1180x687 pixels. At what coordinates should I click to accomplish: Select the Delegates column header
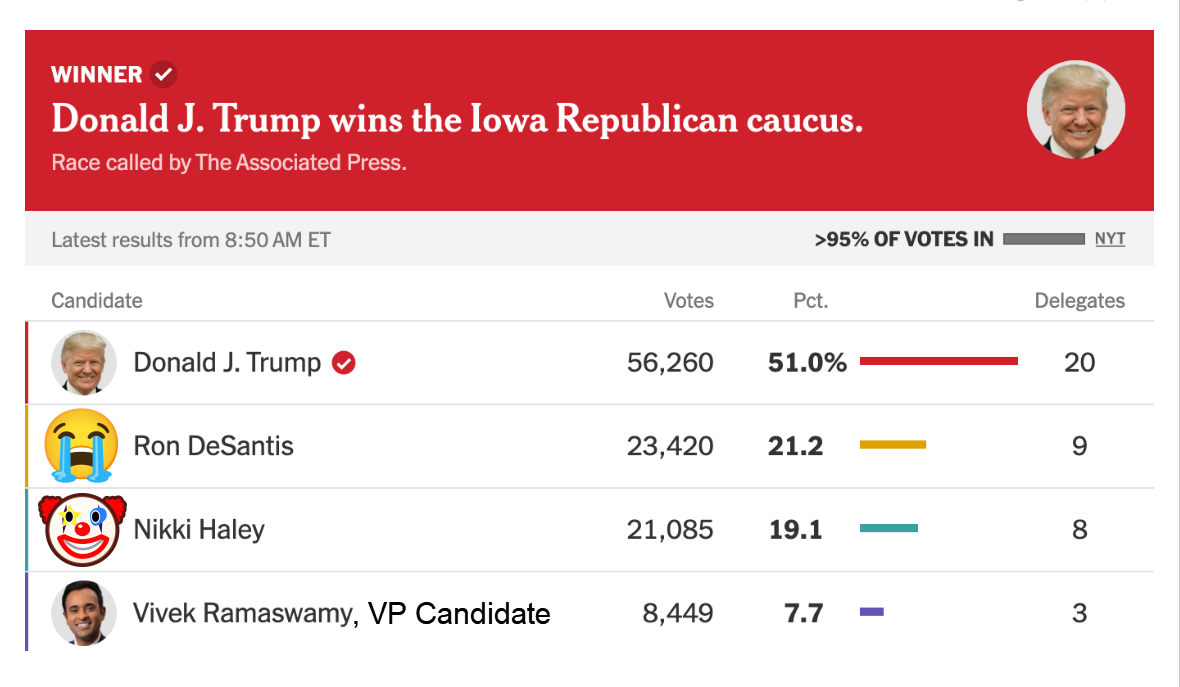1079,301
